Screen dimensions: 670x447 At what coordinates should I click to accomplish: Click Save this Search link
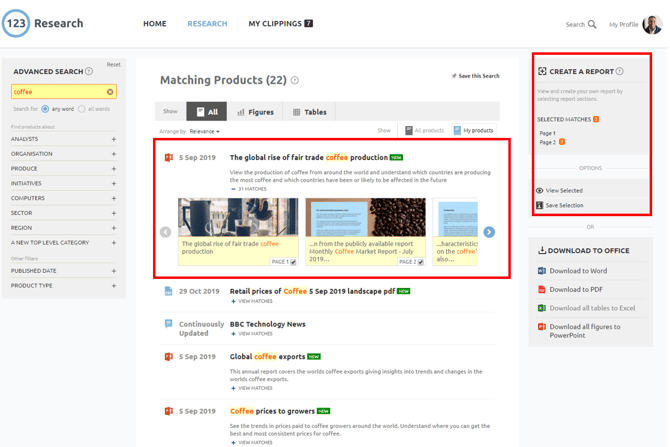476,76
